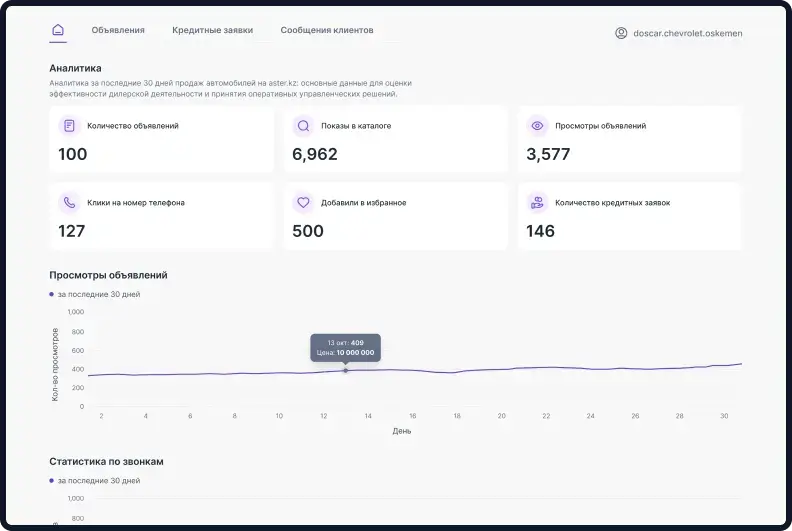Click the heart icon for Добавили в избранное
Viewport: 792px width, 531px height.
pyautogui.click(x=303, y=203)
